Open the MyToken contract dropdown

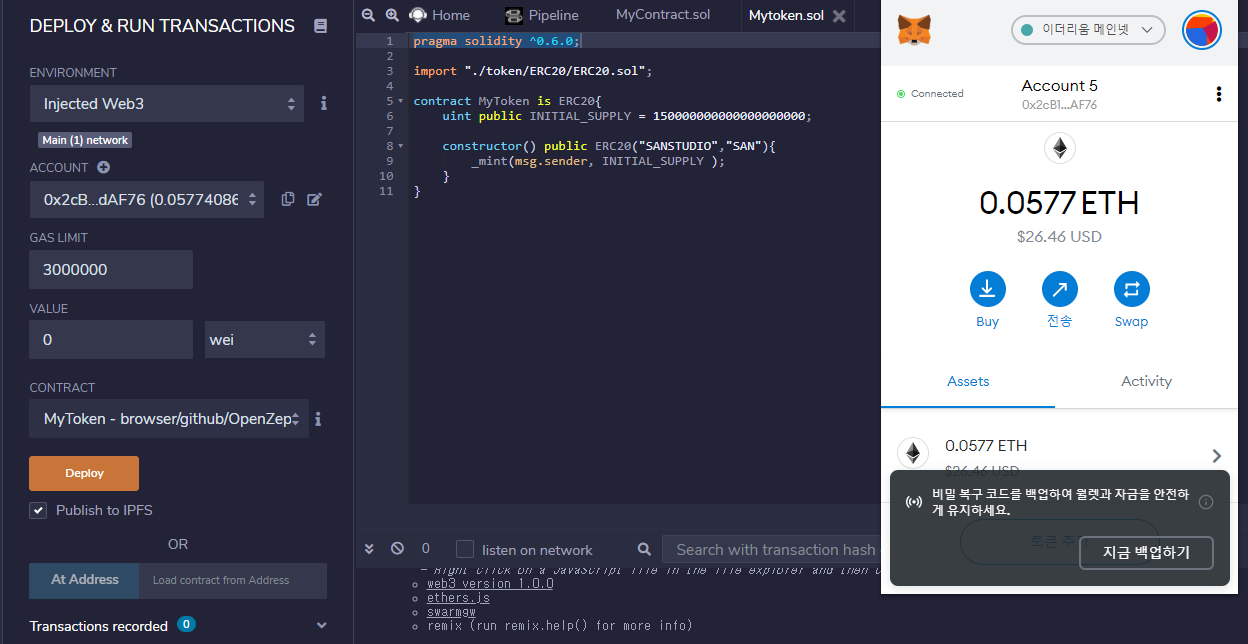coord(169,419)
